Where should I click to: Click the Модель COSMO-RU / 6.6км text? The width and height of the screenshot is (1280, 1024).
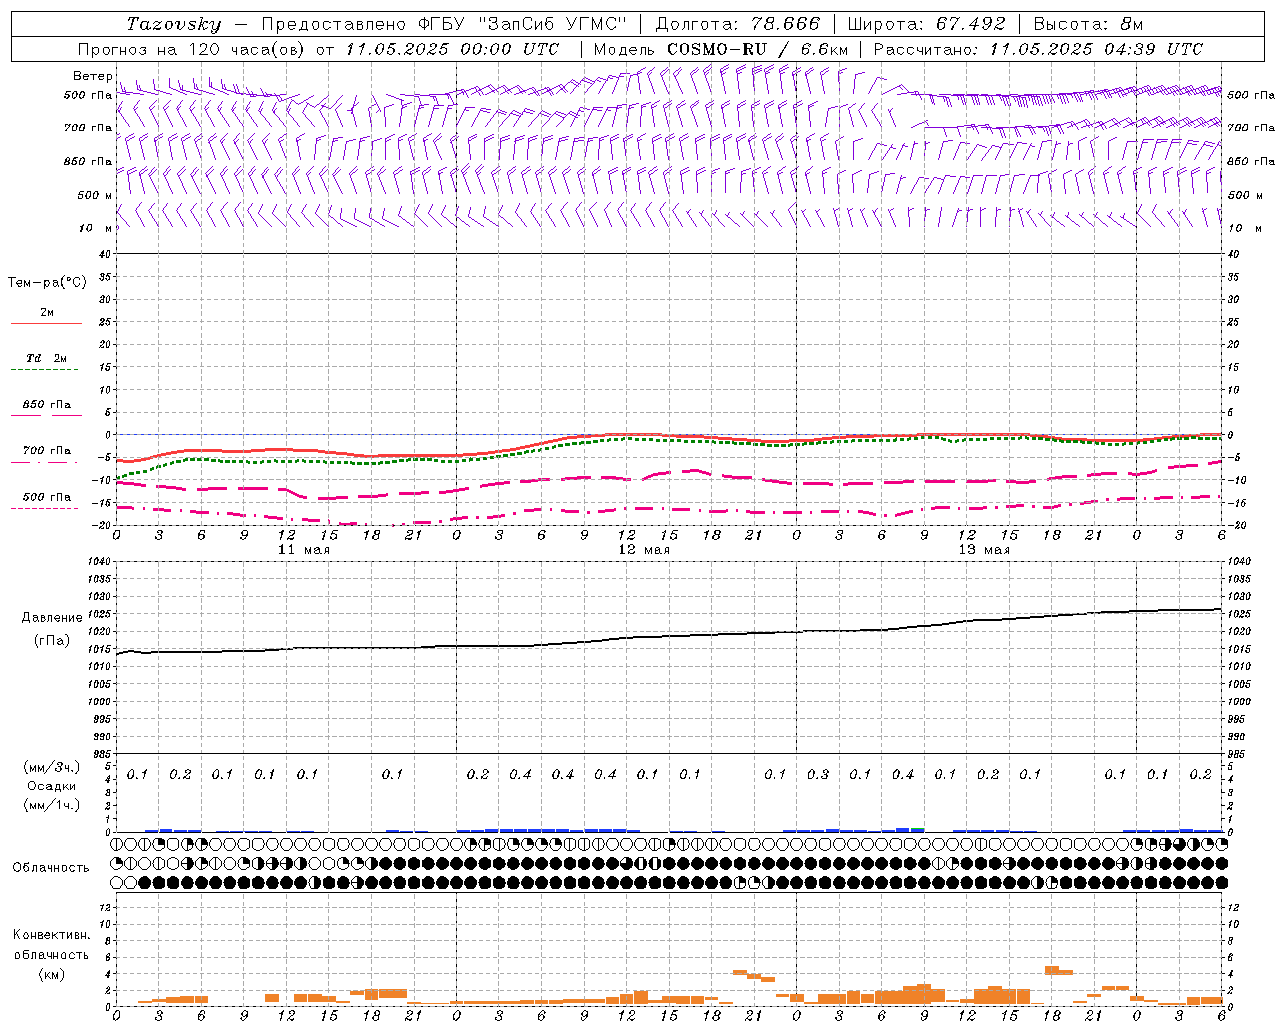(720, 49)
